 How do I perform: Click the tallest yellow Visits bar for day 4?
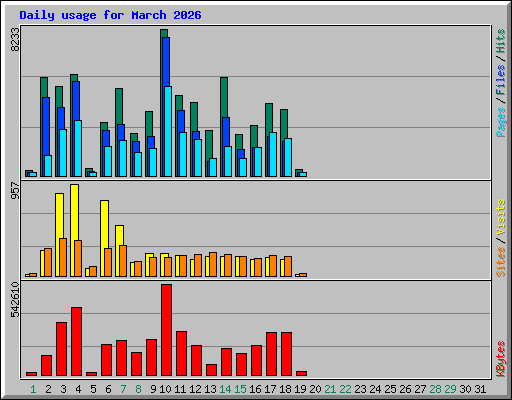tap(75, 212)
